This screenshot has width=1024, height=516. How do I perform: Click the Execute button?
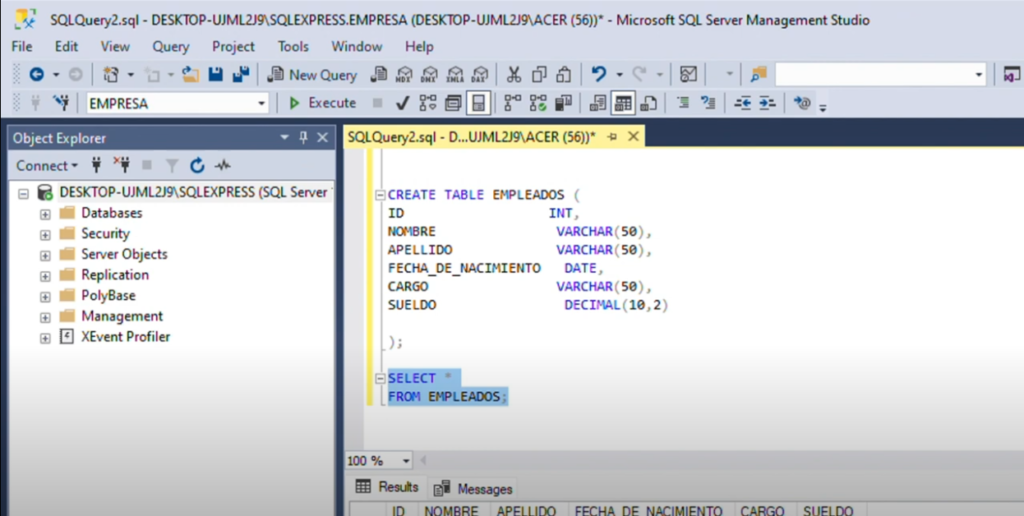[x=323, y=103]
